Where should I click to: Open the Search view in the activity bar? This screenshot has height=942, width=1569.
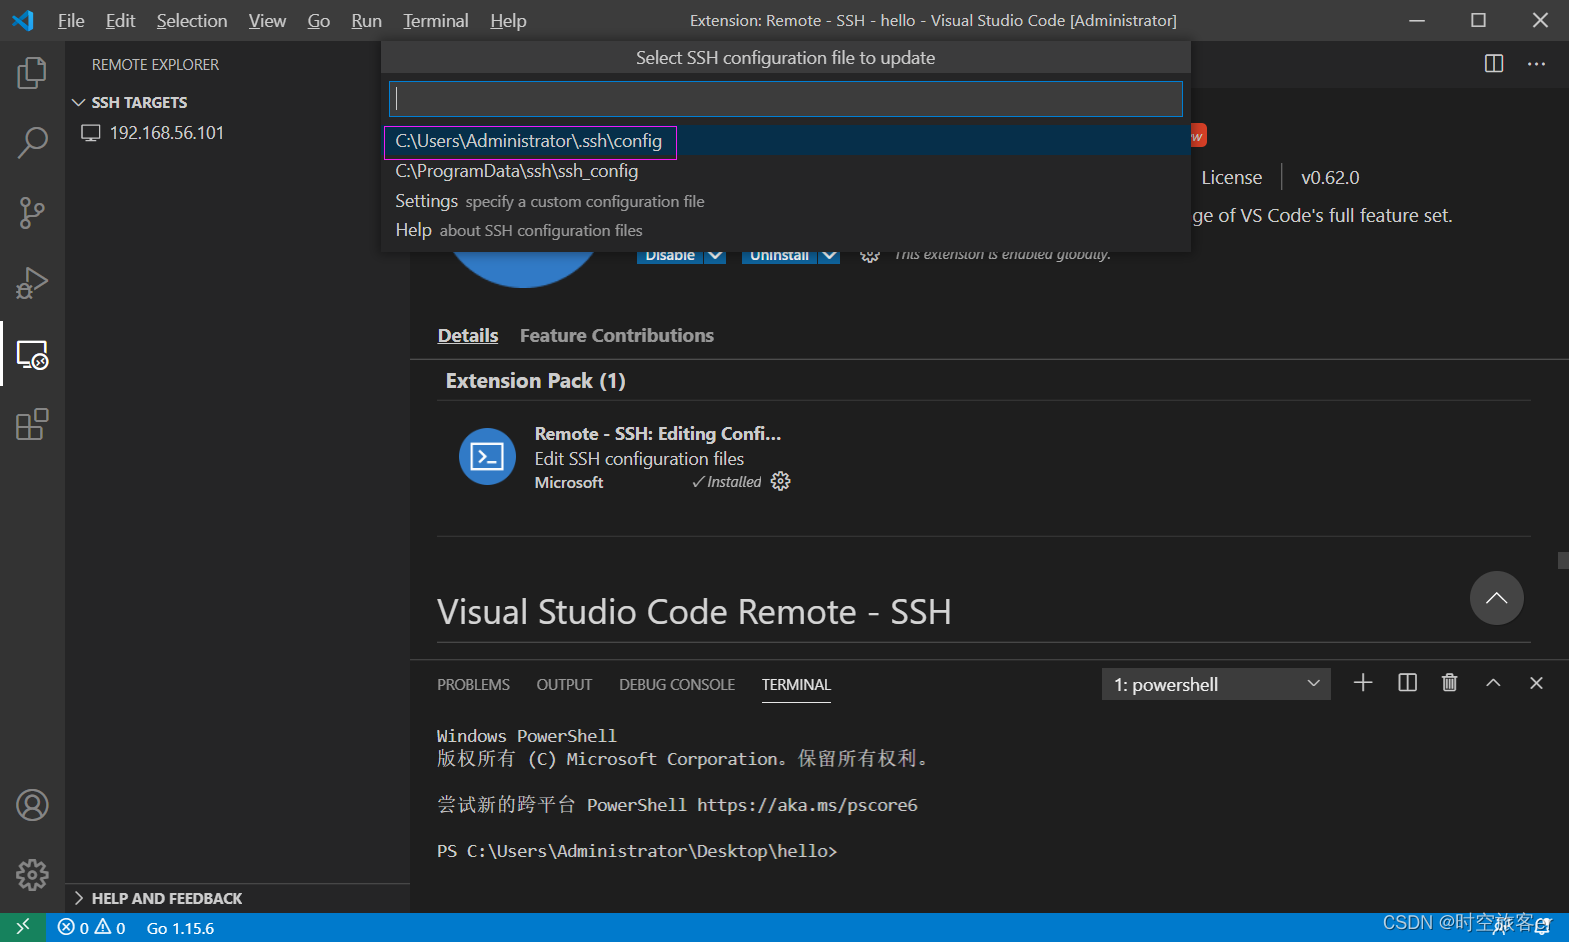[x=32, y=143]
